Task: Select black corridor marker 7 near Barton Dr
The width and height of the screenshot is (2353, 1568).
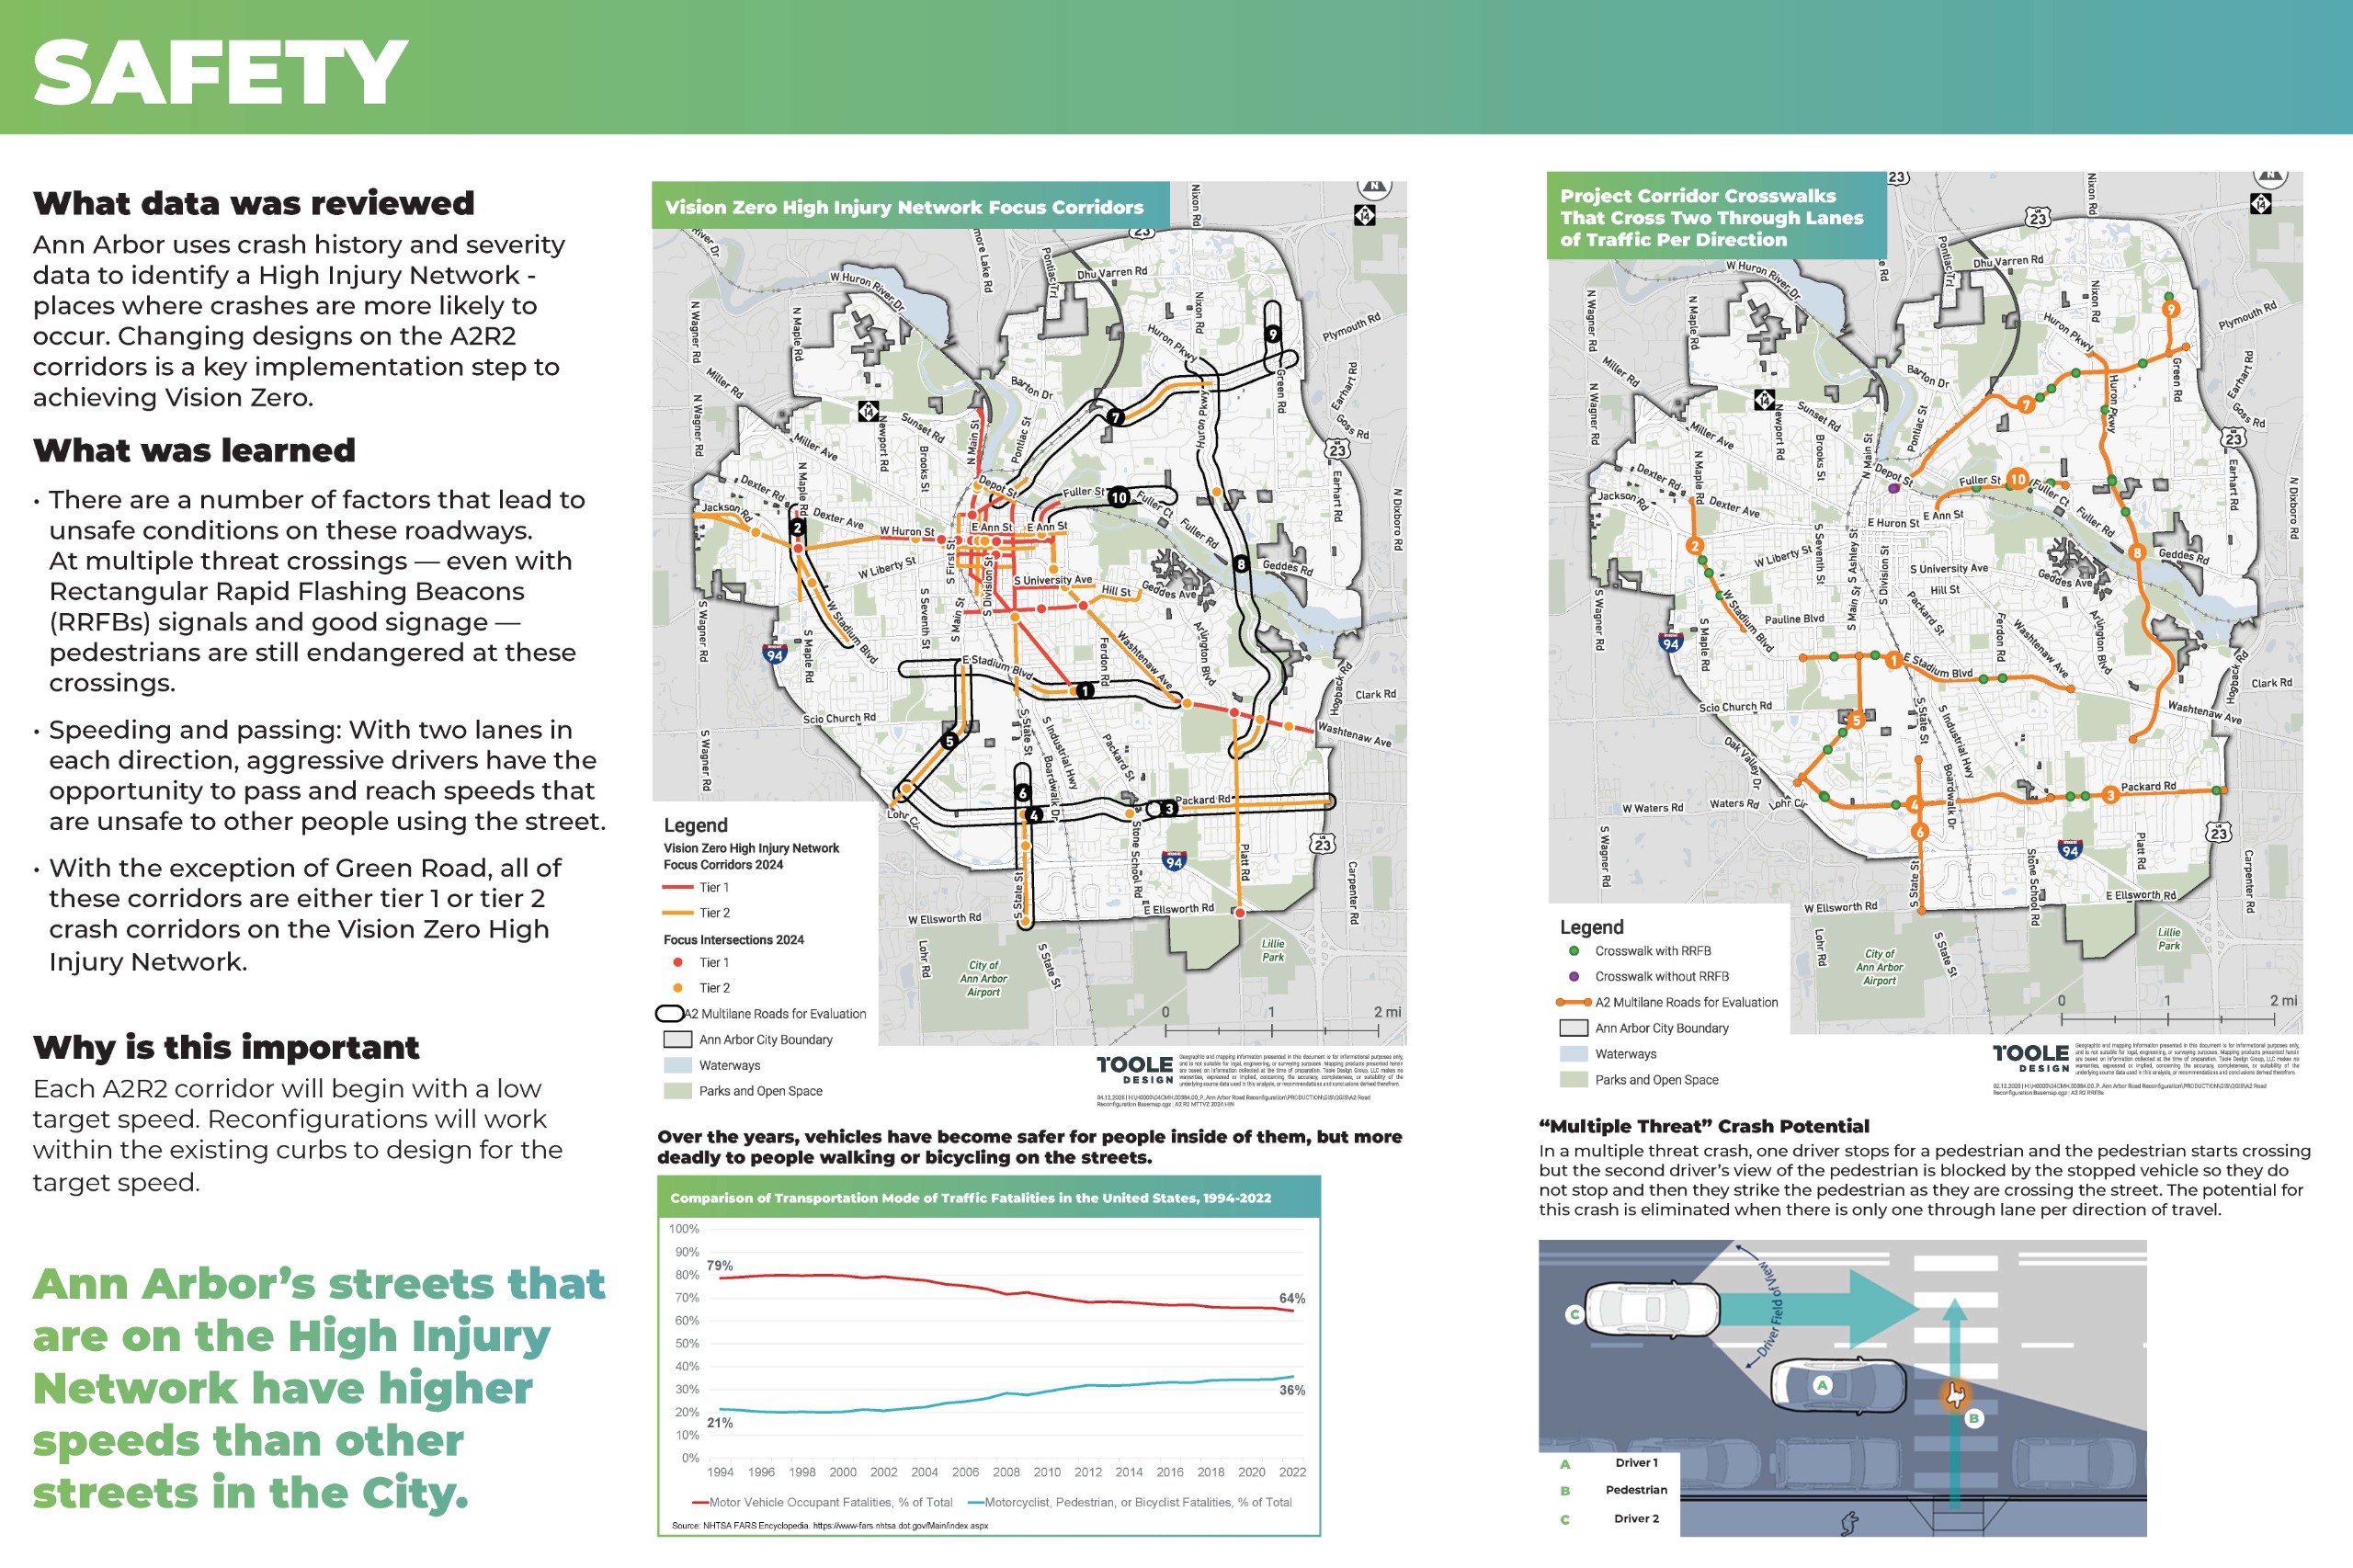Action: [x=1115, y=417]
